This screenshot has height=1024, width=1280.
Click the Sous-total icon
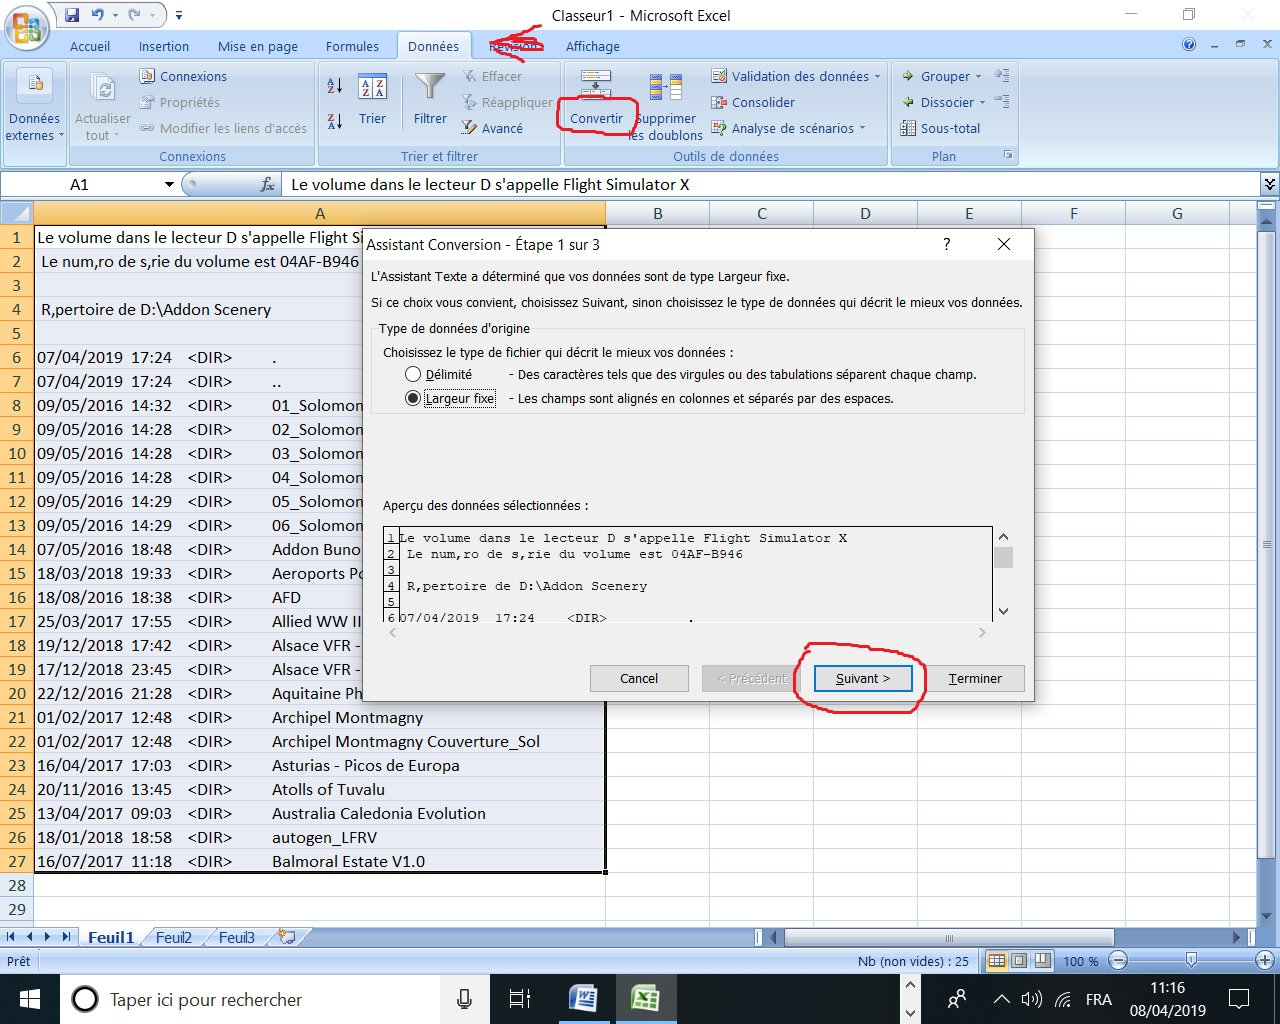pyautogui.click(x=908, y=128)
